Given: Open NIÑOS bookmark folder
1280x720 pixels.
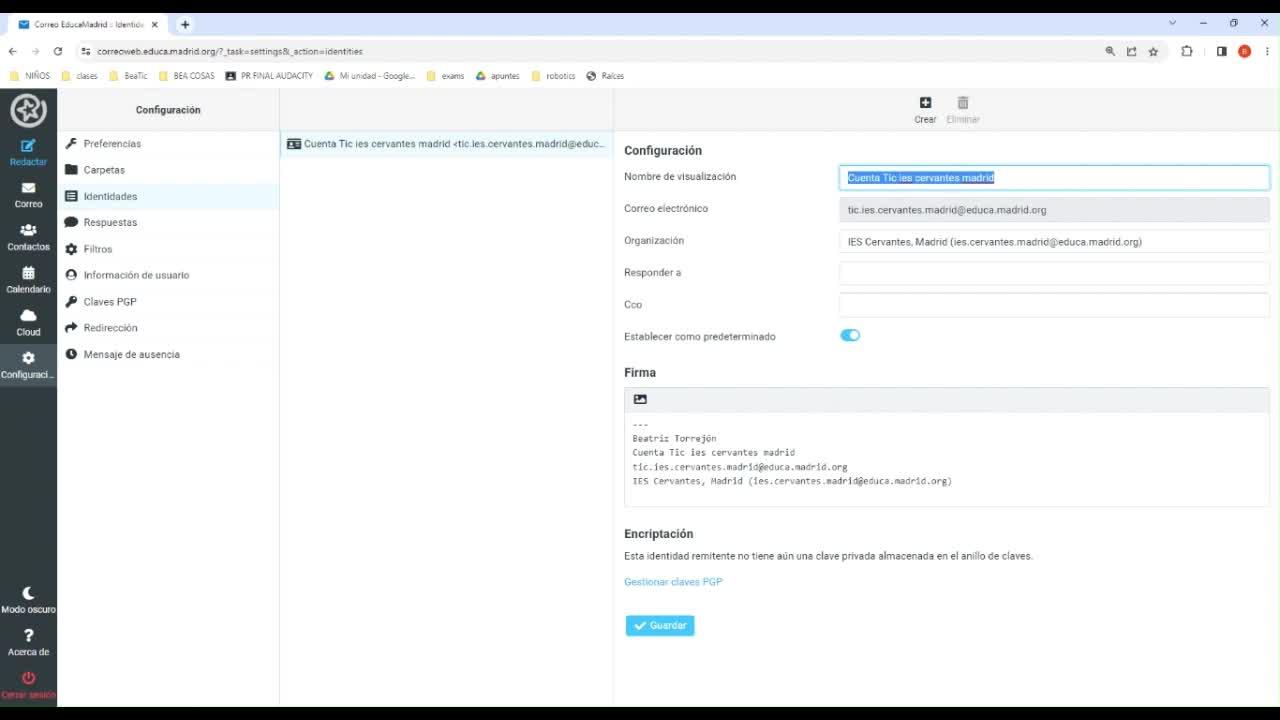Looking at the screenshot, I should click(x=30, y=76).
